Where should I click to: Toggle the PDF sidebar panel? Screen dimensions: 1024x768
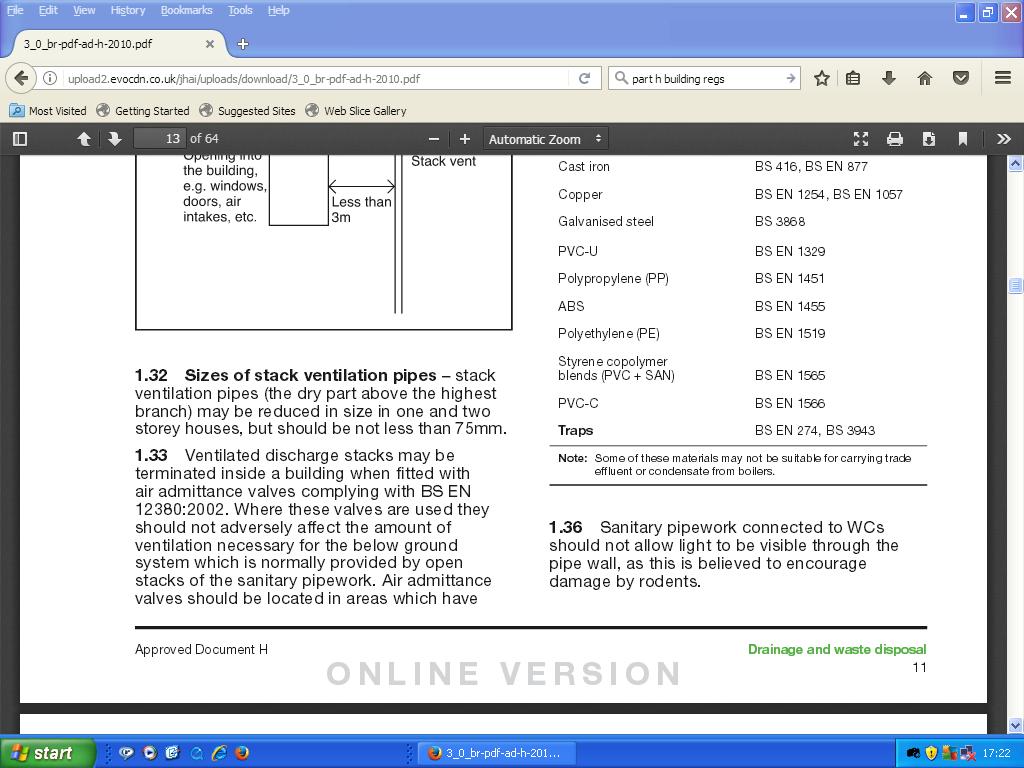tap(19, 139)
